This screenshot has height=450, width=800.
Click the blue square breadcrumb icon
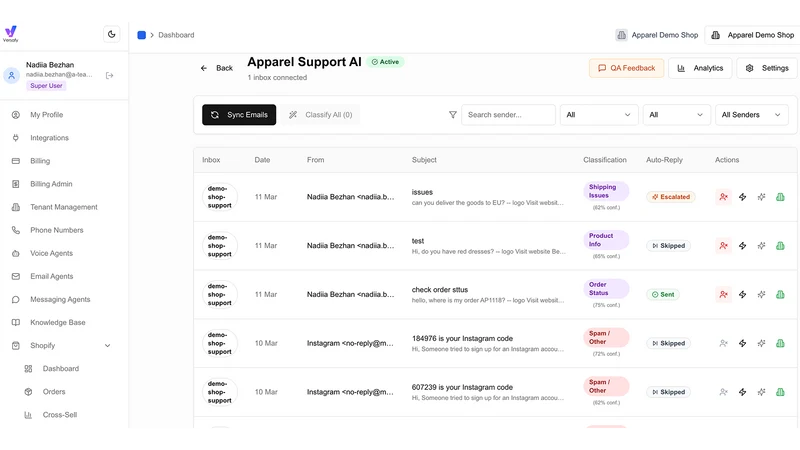[141, 35]
